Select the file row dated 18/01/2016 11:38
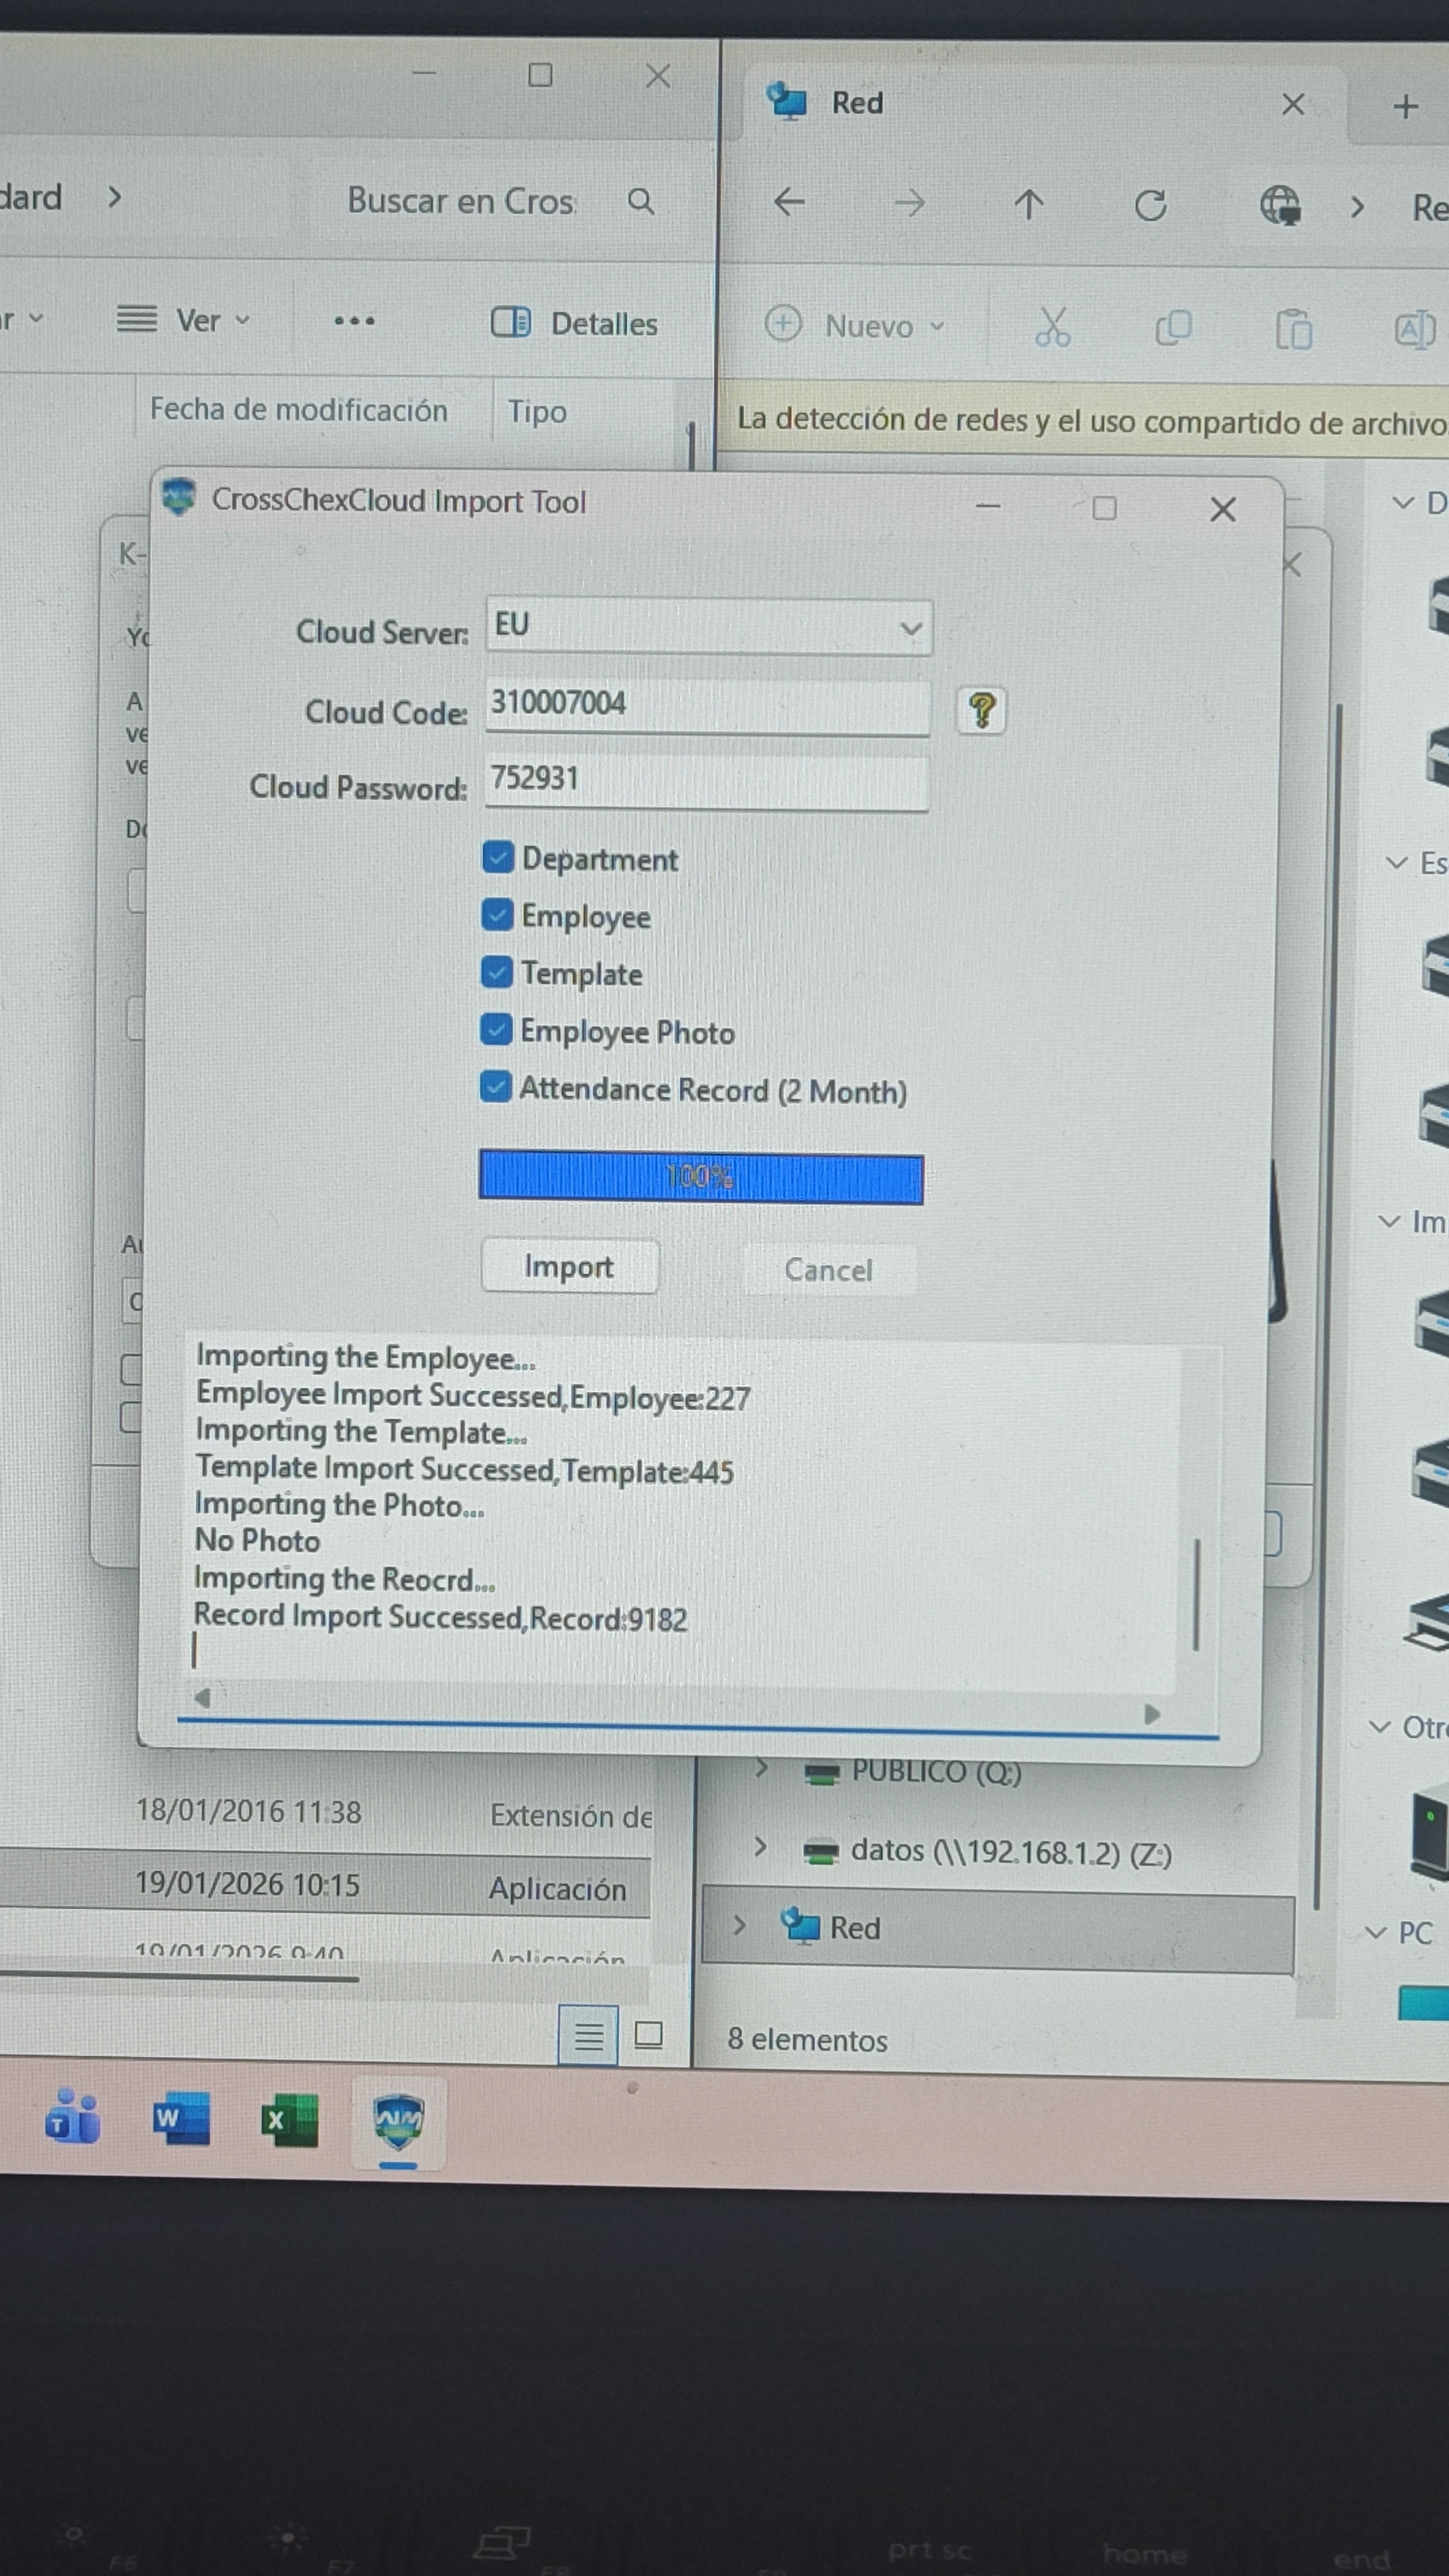Viewport: 1449px width, 2576px height. (326, 1813)
